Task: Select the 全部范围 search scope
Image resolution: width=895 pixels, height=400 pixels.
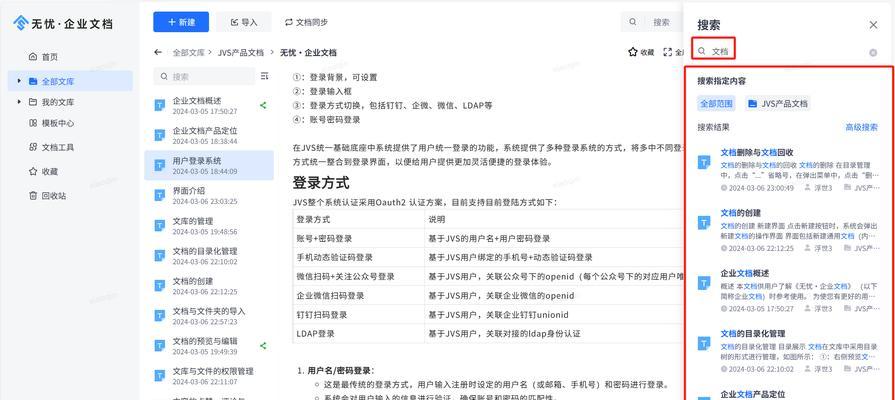Action: (x=716, y=103)
